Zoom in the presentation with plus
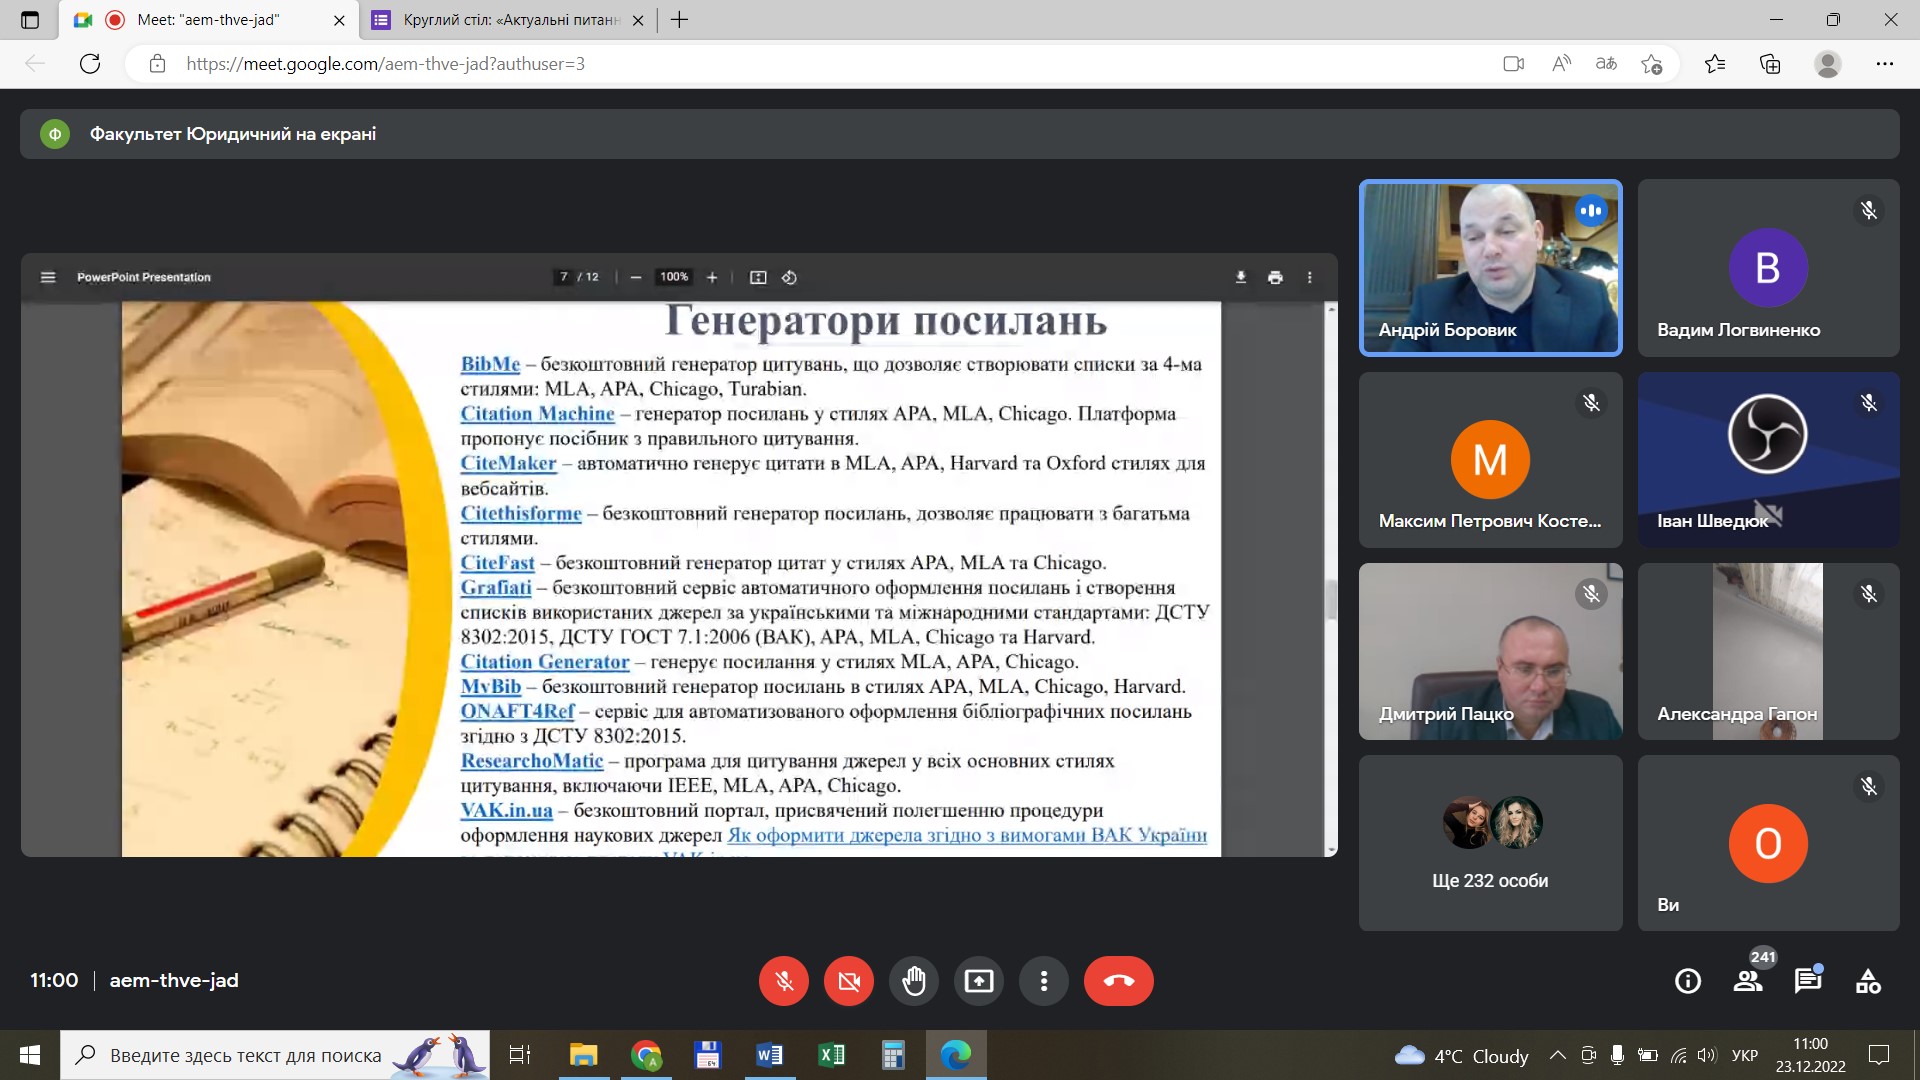The image size is (1920, 1080). (x=712, y=277)
